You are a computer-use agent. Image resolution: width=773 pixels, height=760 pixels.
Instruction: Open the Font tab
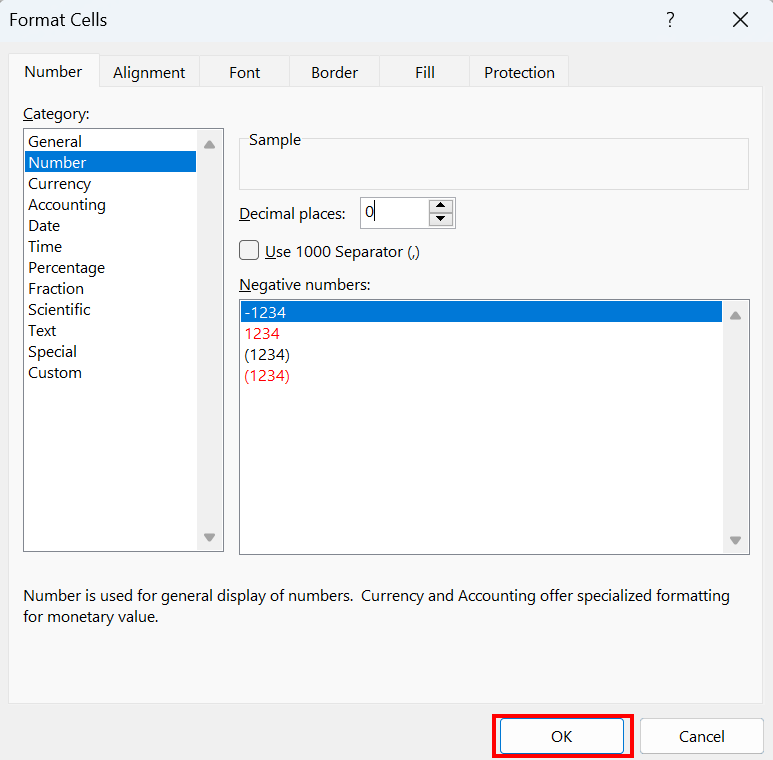244,72
